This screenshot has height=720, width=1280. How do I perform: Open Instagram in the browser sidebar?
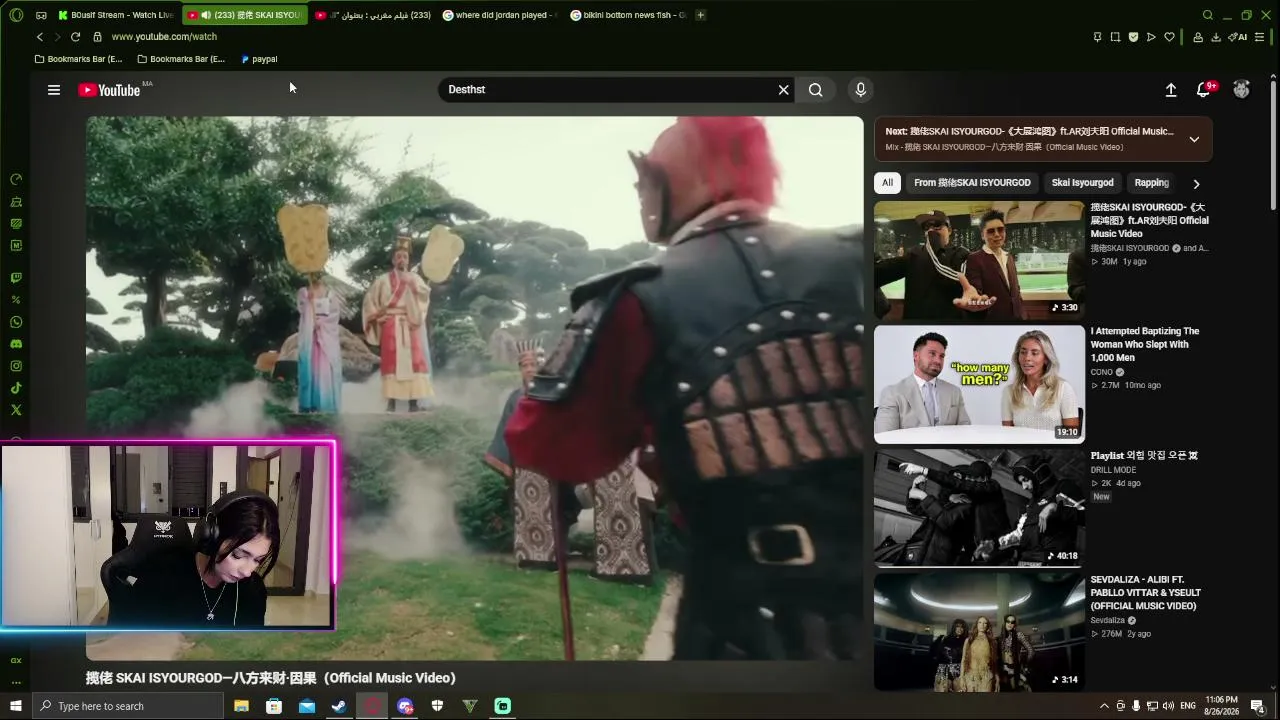tap(16, 366)
